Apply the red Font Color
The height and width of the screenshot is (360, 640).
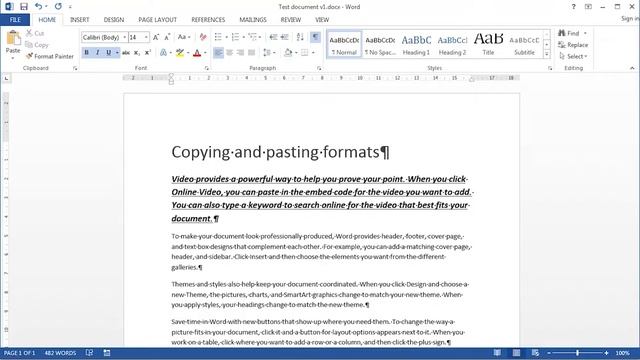197,53
